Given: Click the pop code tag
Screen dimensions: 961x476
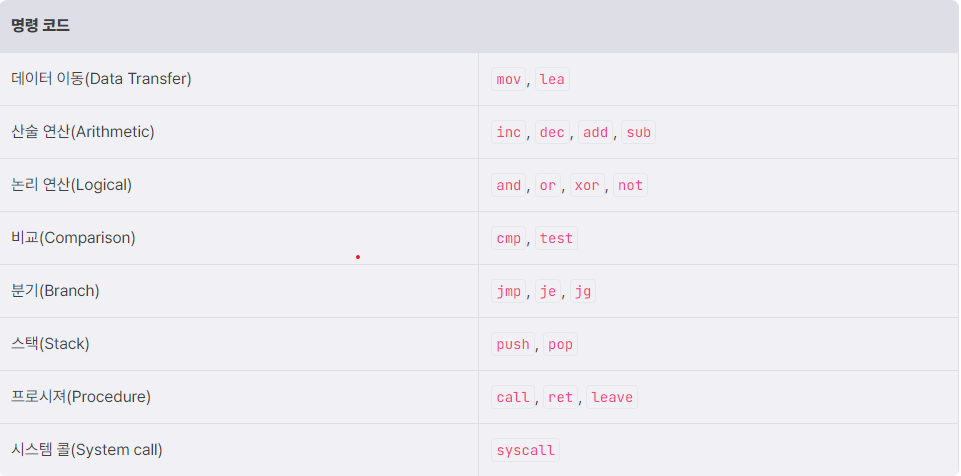Looking at the screenshot, I should (560, 344).
